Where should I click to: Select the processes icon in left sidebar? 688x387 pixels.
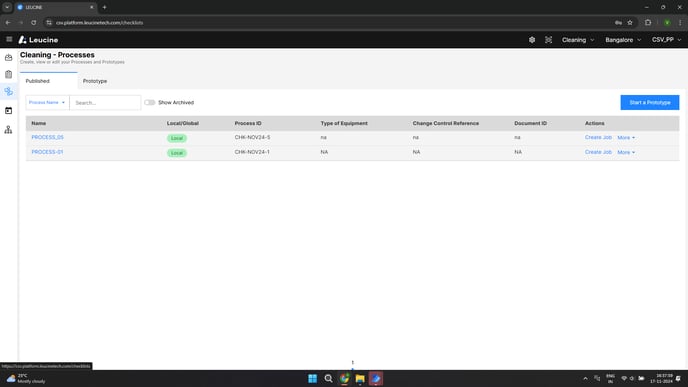click(8, 91)
